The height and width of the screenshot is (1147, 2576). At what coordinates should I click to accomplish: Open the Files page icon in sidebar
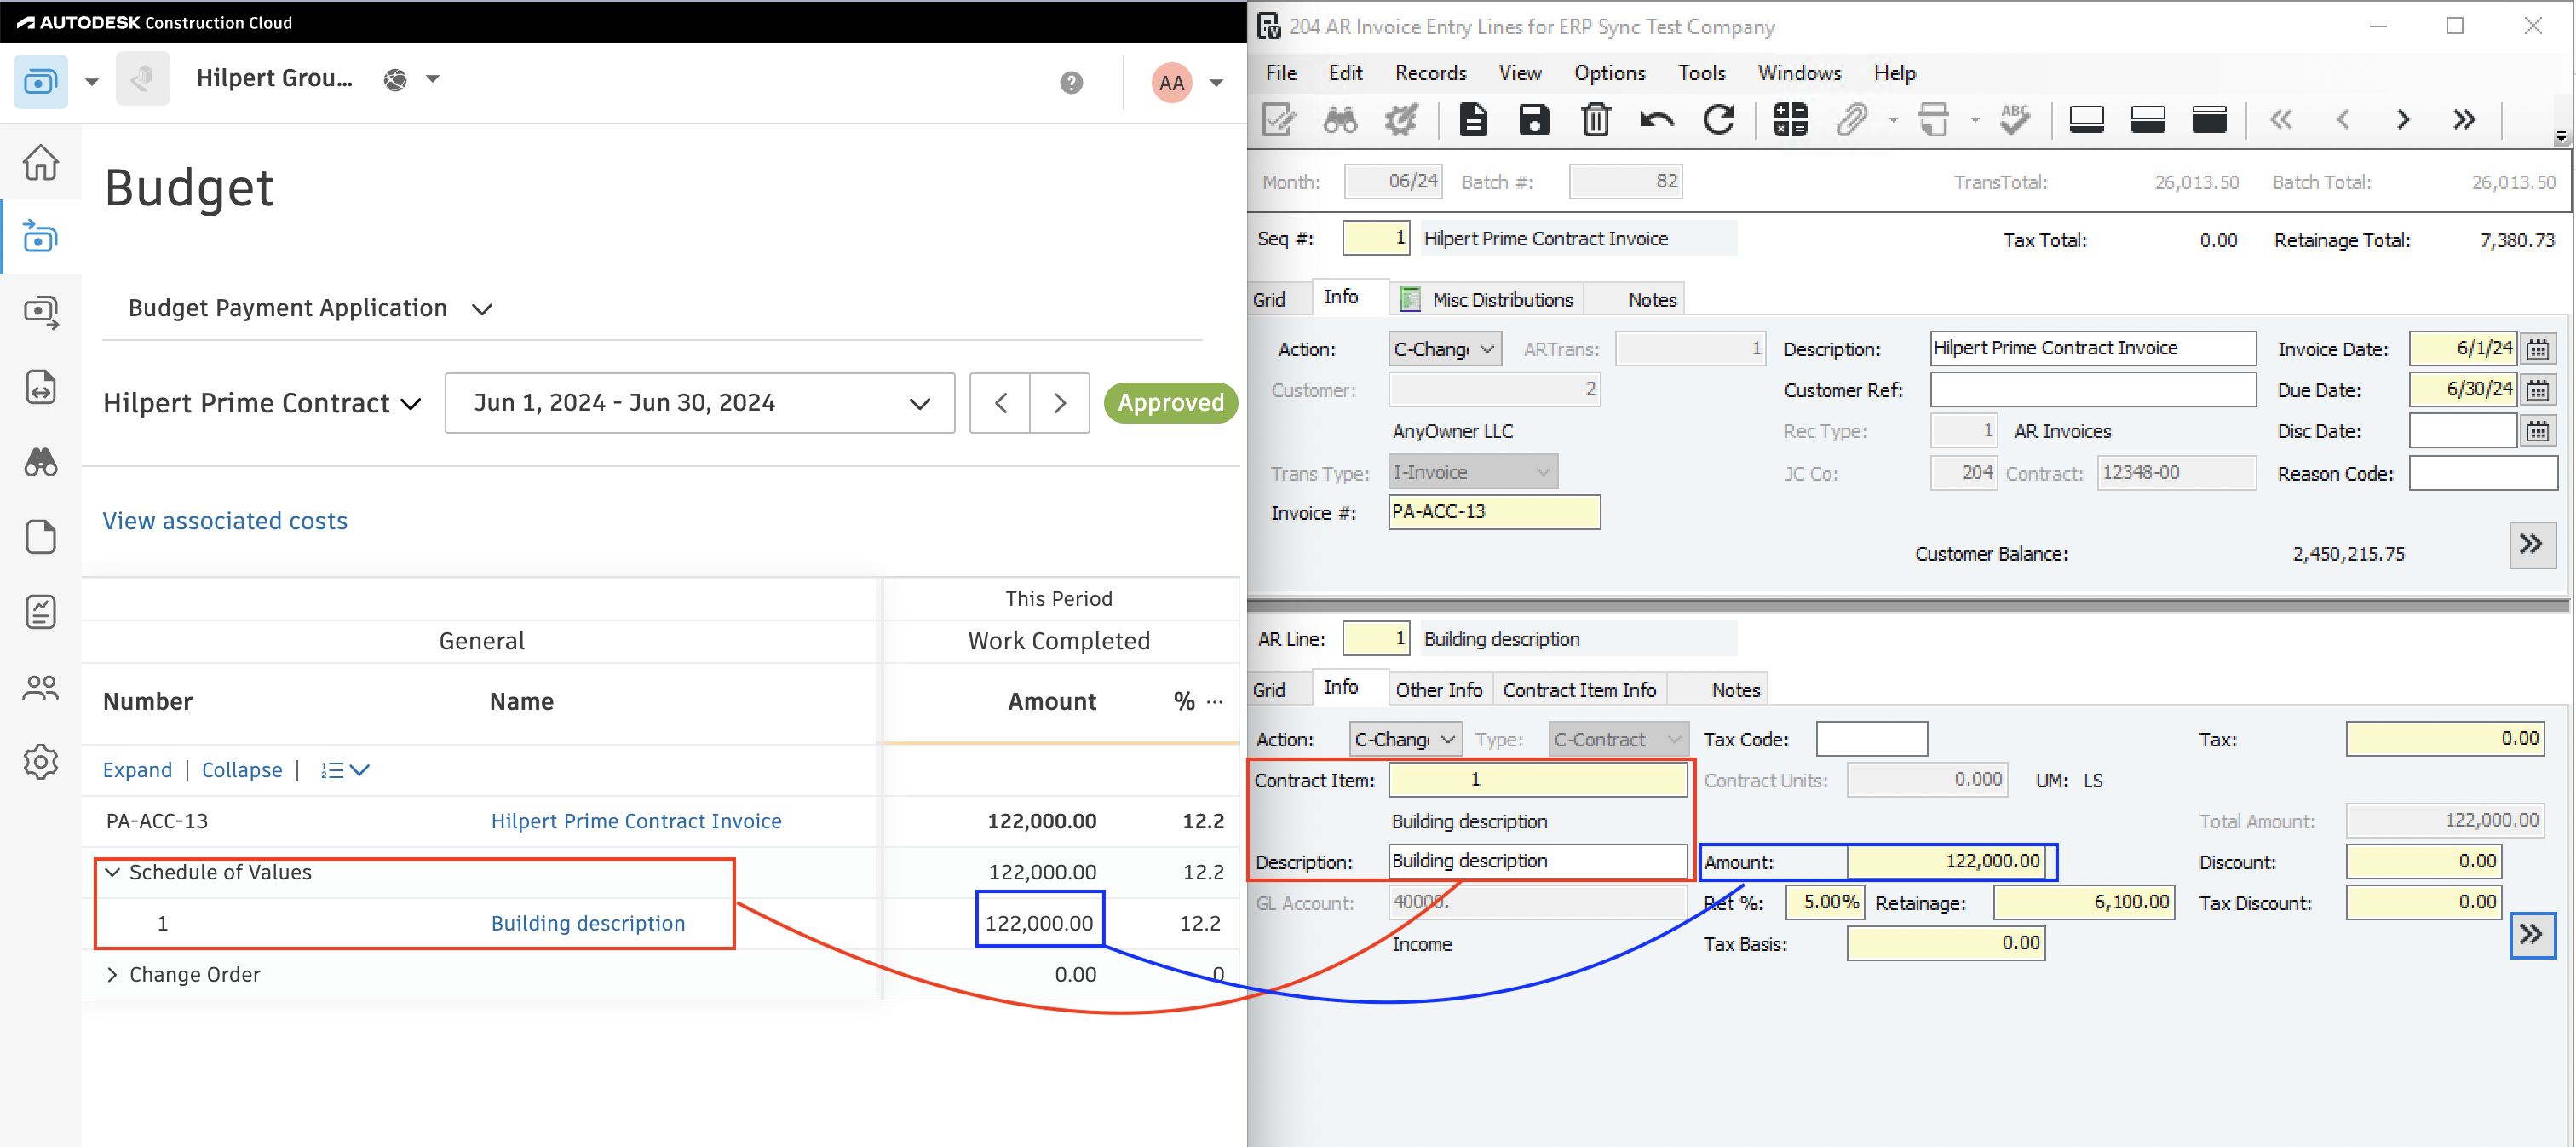pos(40,537)
